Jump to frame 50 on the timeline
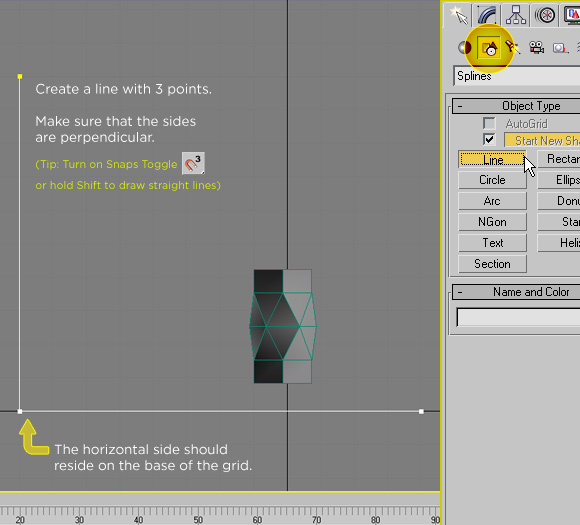The height and width of the screenshot is (525, 580). 198,520
